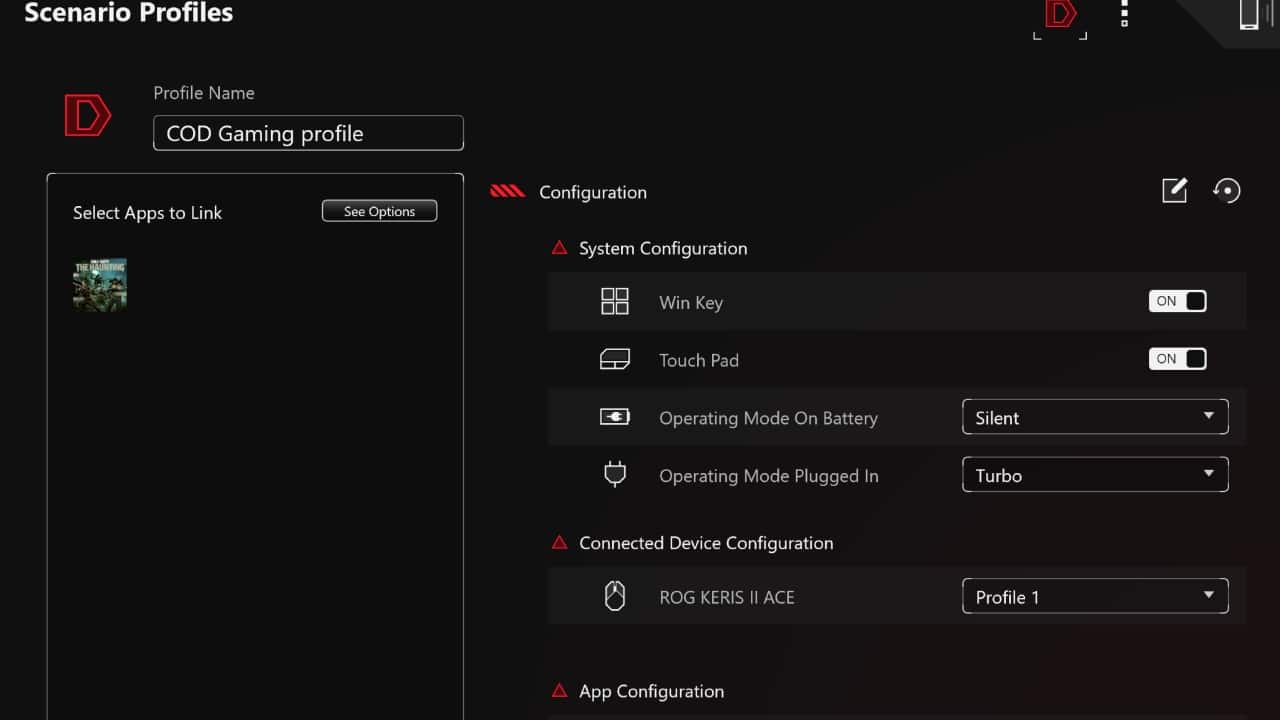Open Operating Mode On Battery dropdown

click(x=1094, y=417)
